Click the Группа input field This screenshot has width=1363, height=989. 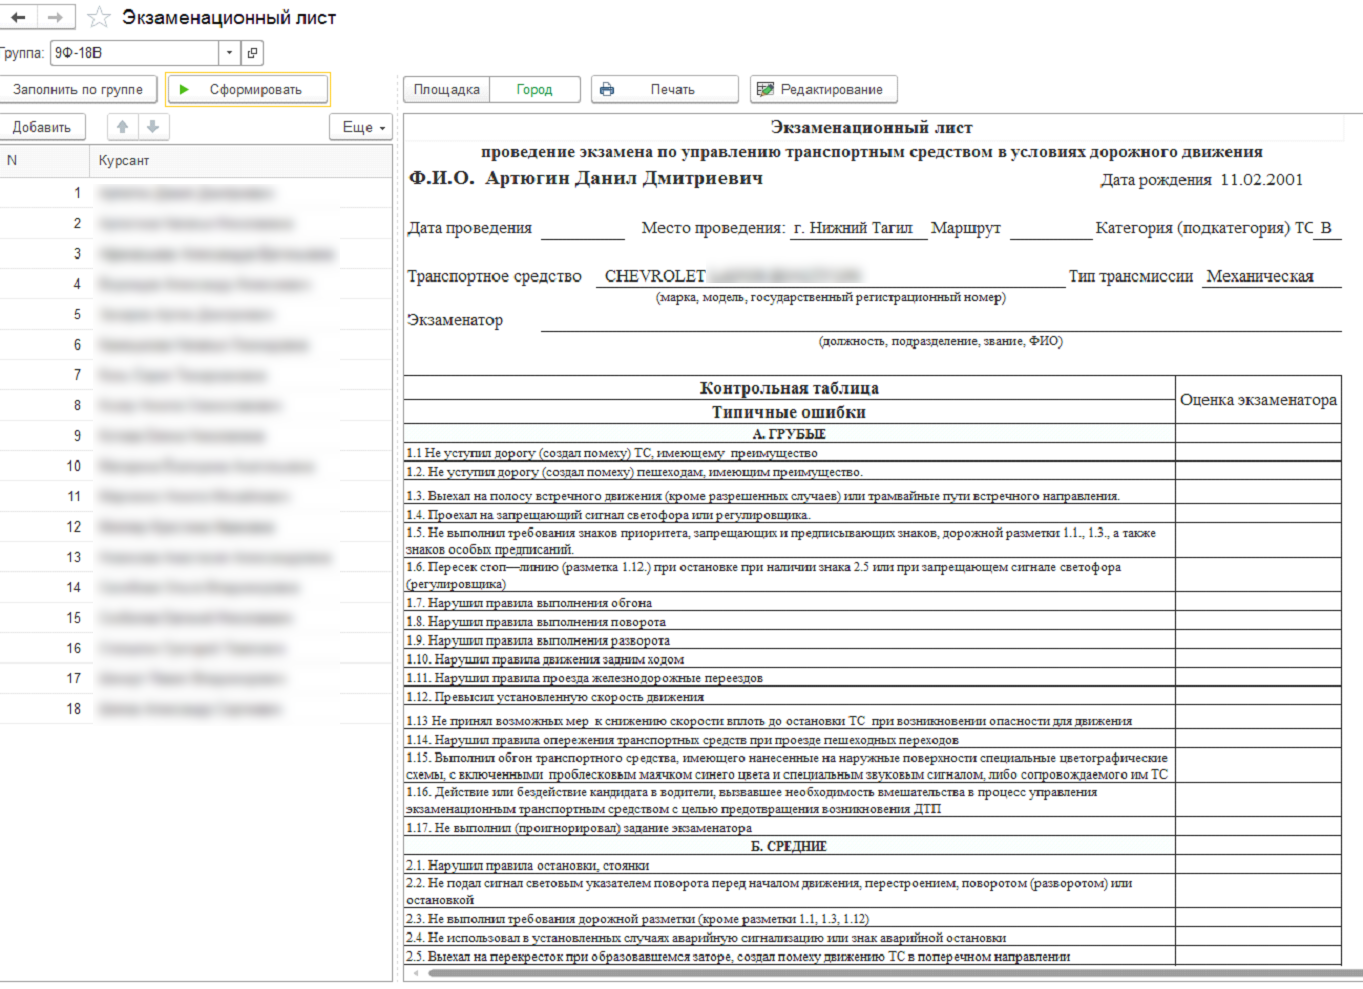(135, 53)
